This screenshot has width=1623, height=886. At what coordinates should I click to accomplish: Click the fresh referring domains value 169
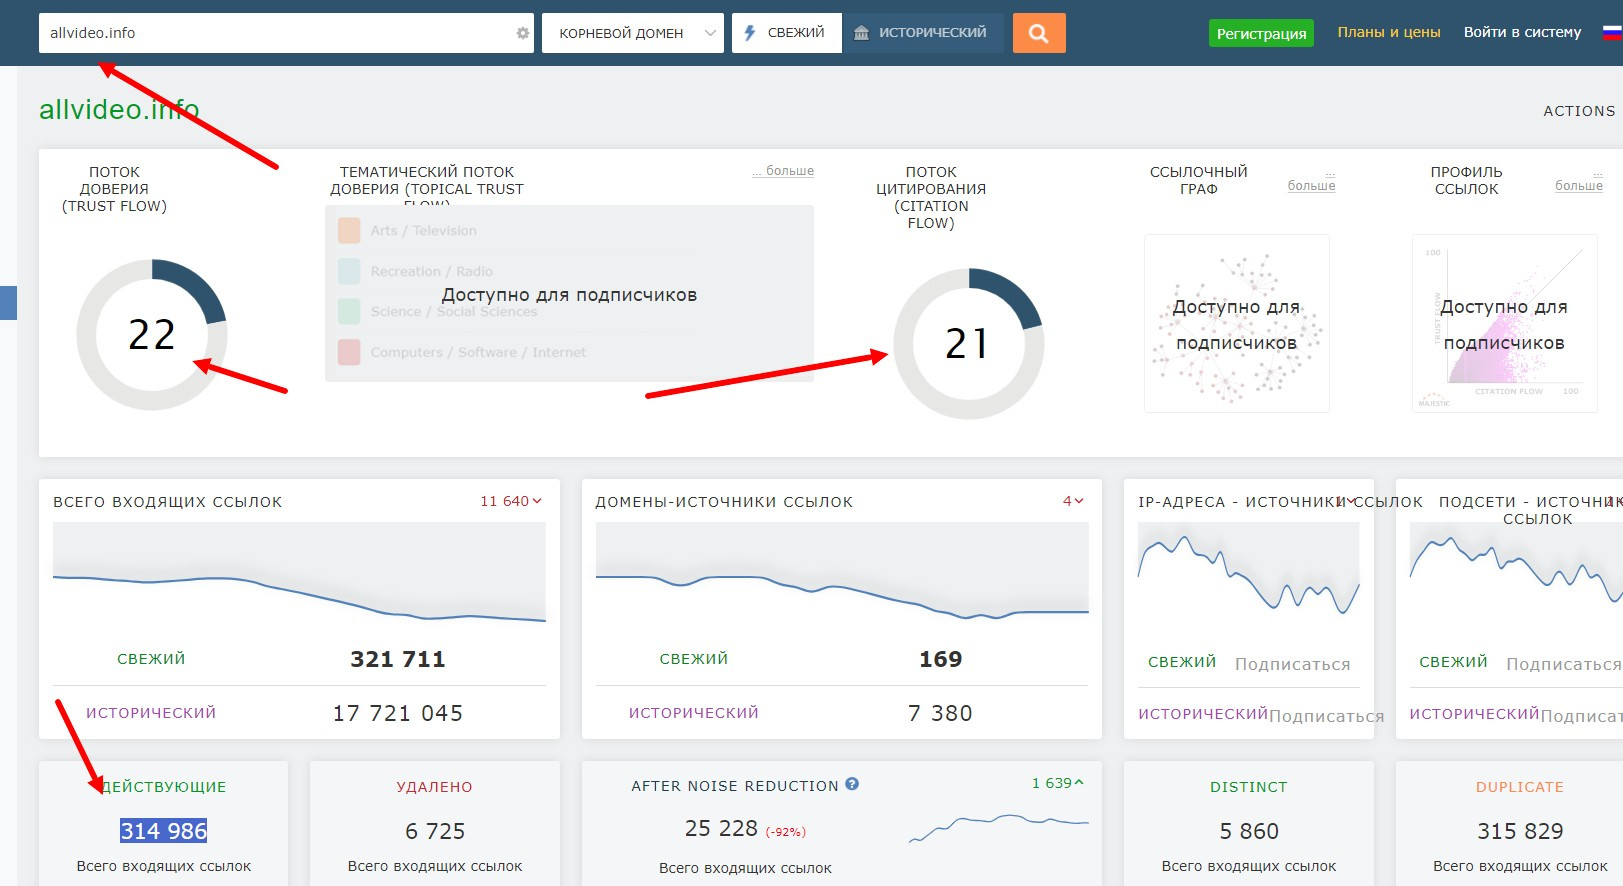tap(940, 659)
